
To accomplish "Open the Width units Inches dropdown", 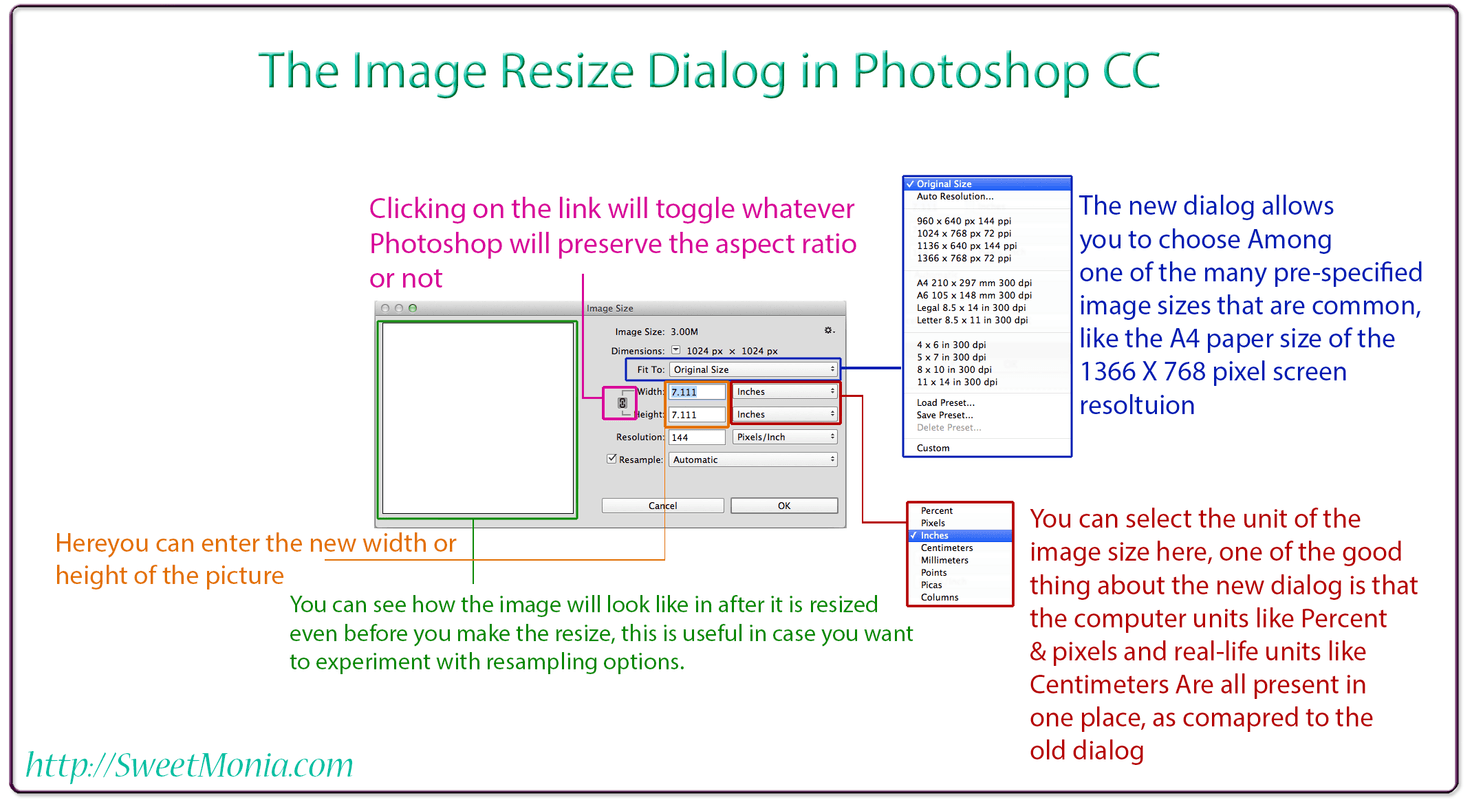I will pyautogui.click(x=785, y=392).
